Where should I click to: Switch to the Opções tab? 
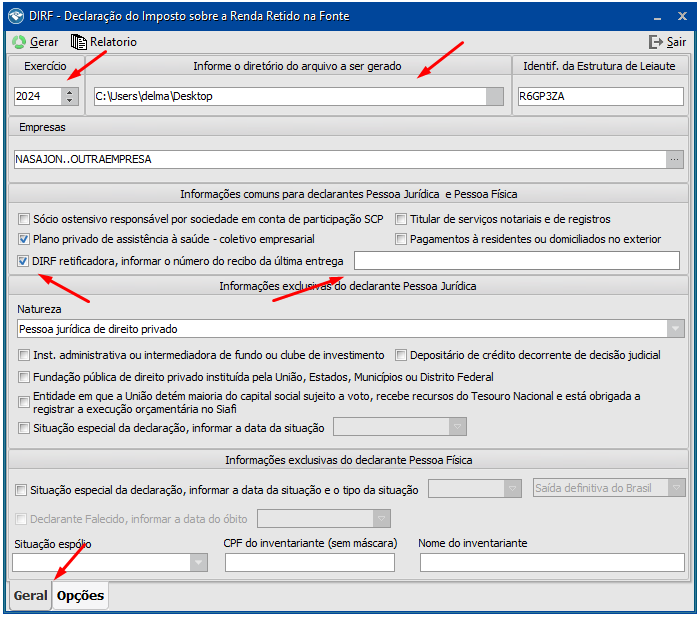coord(80,596)
